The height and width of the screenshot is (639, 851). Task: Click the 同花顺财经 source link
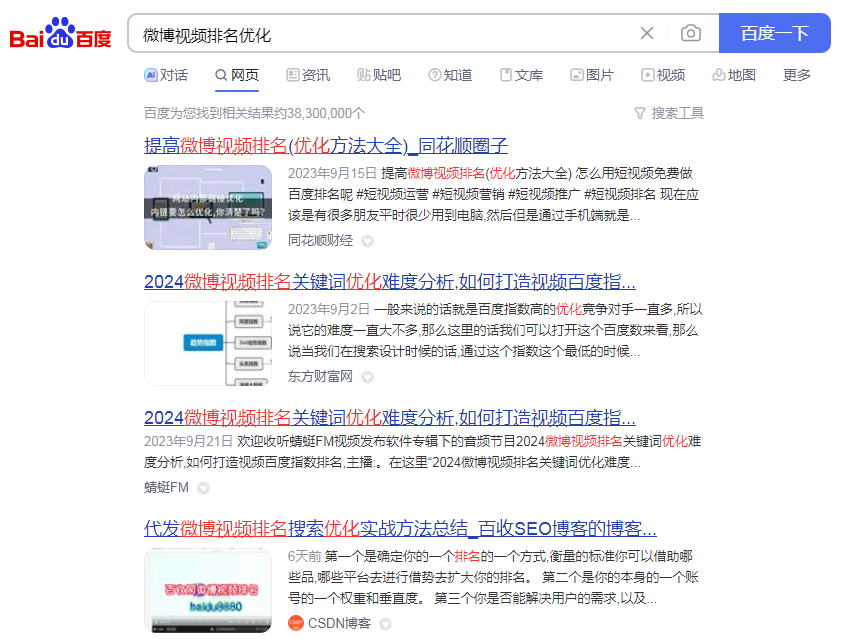[x=320, y=240]
